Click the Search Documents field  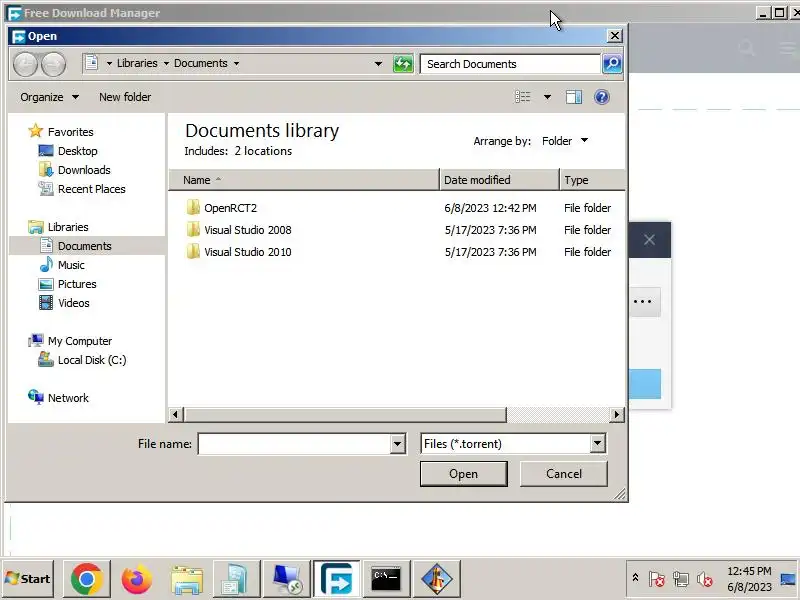[510, 64]
